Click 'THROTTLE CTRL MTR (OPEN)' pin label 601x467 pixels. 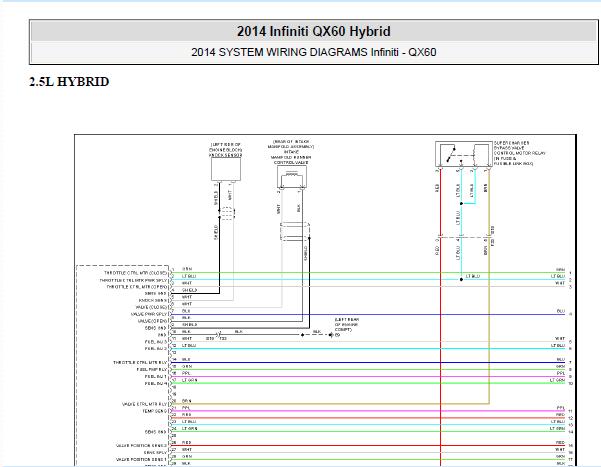click(137, 287)
